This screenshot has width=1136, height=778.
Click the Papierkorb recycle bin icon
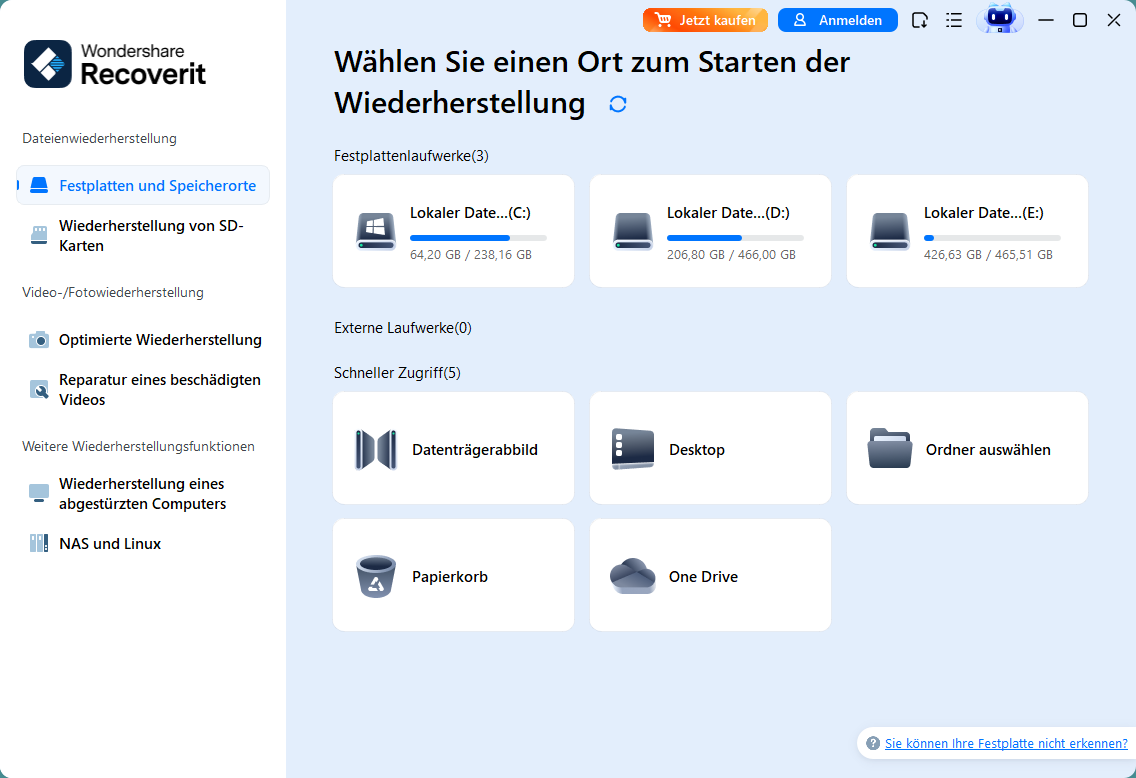tap(375, 577)
